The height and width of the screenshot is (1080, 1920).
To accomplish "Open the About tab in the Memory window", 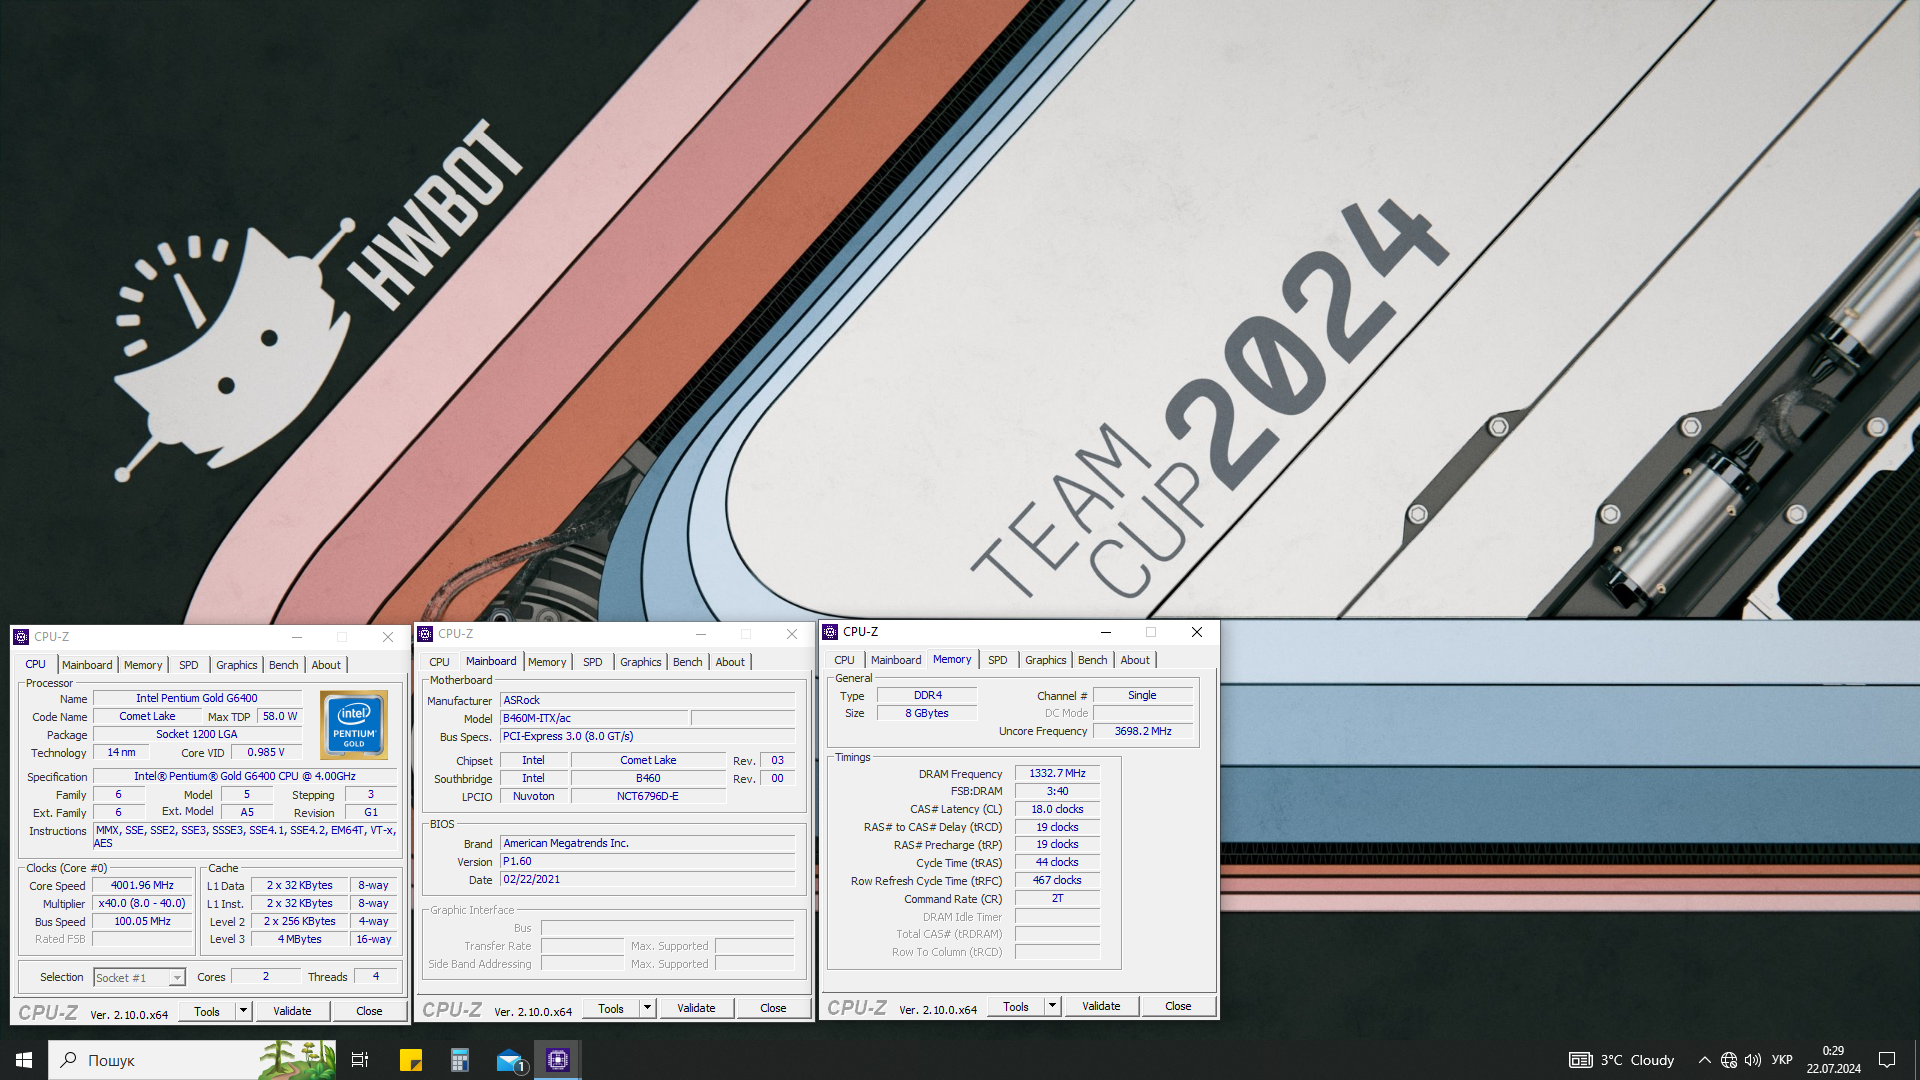I will (1135, 660).
